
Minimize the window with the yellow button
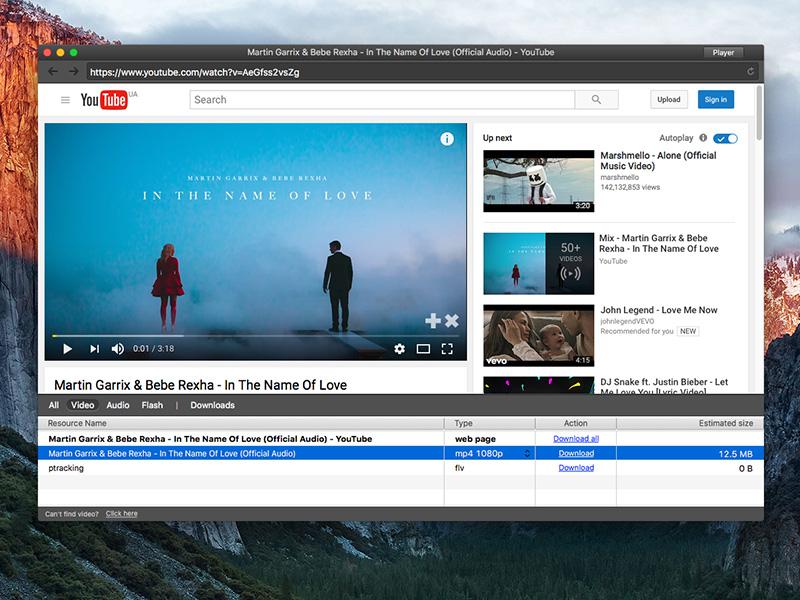(x=60, y=52)
